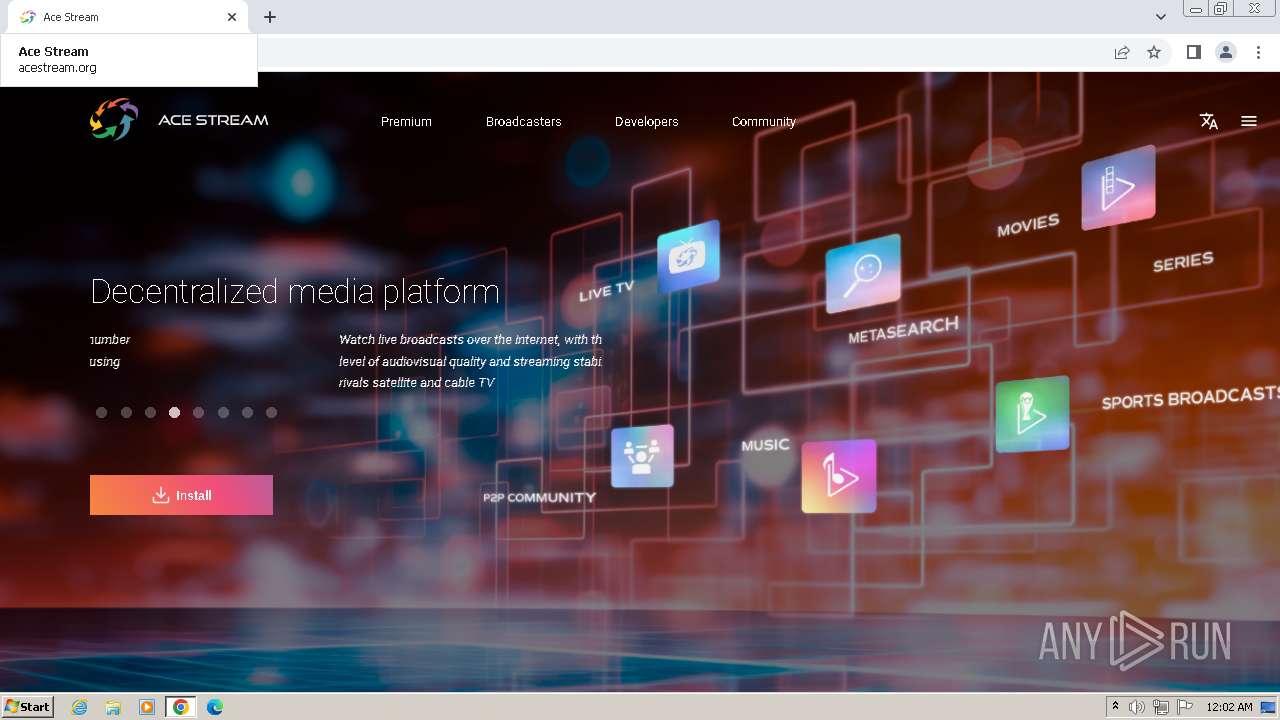1280x720 pixels.
Task: Click the taskbar clock showing 12:02 AM
Action: coord(1229,707)
